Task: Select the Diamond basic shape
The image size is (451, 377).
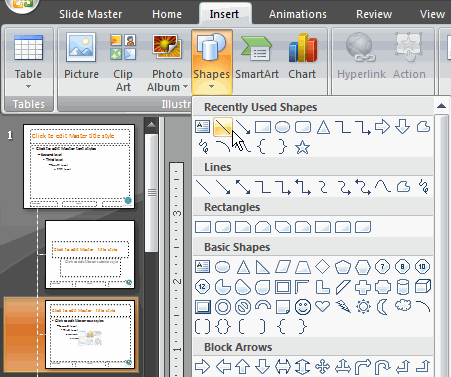Action: pyautogui.click(x=323, y=267)
